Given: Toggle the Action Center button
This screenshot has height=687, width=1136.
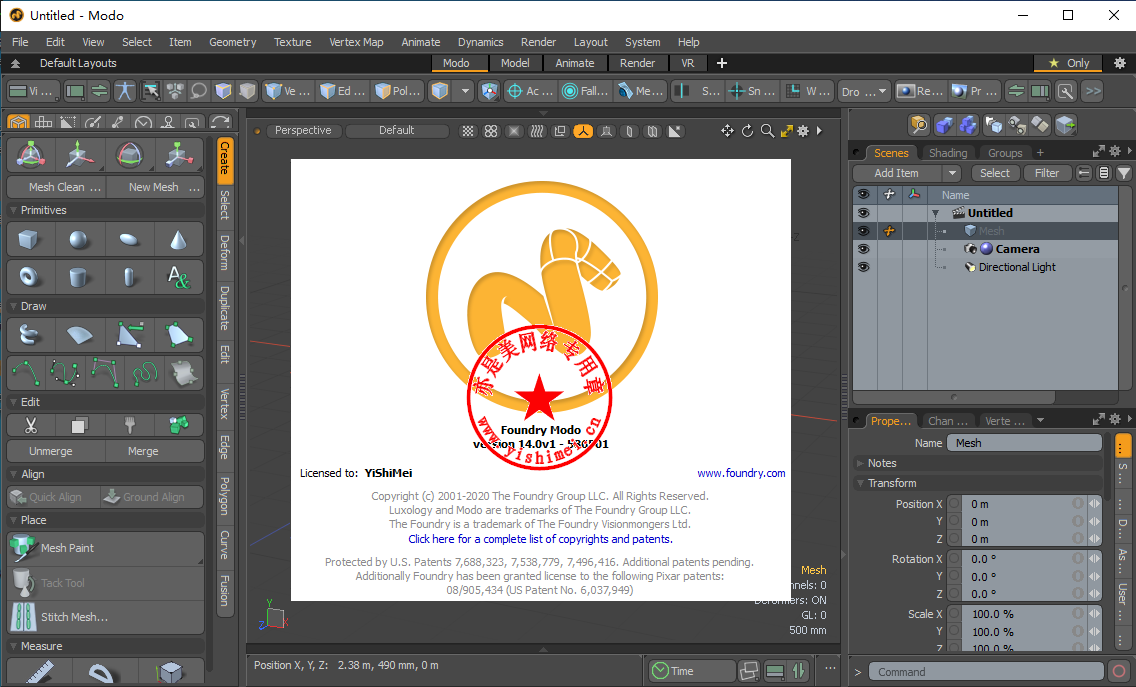Looking at the screenshot, I should 530,91.
